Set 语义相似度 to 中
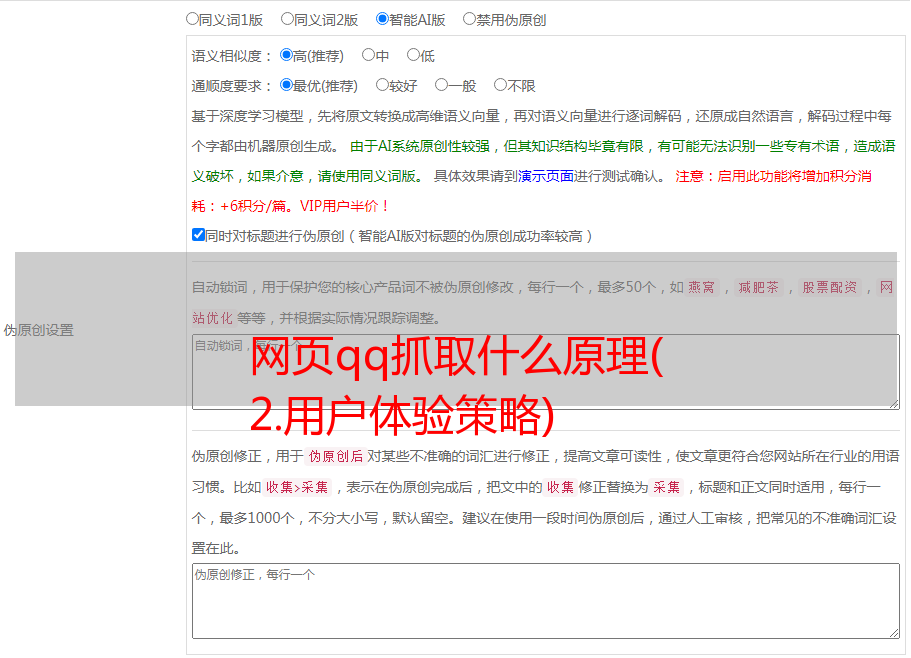This screenshot has height=658, width=911. pyautogui.click(x=368, y=55)
